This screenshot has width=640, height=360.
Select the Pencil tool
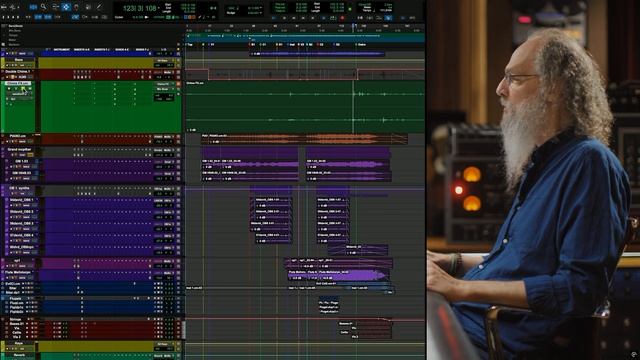click(99, 7)
